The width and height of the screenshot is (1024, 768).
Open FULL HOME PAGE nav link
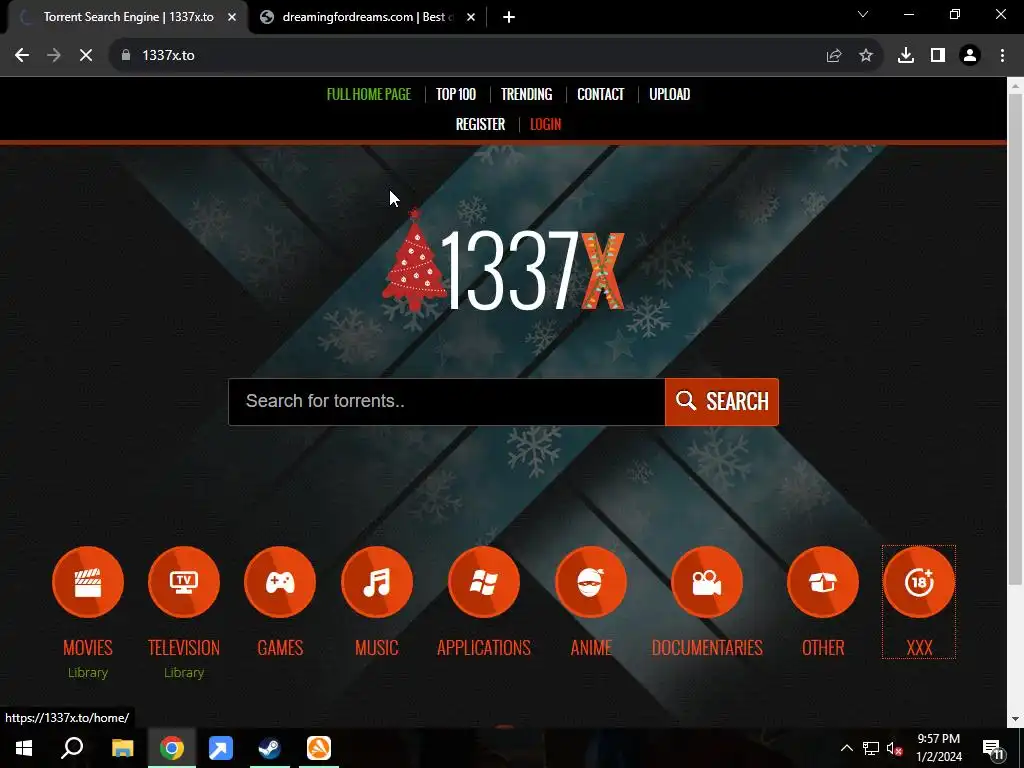click(369, 94)
